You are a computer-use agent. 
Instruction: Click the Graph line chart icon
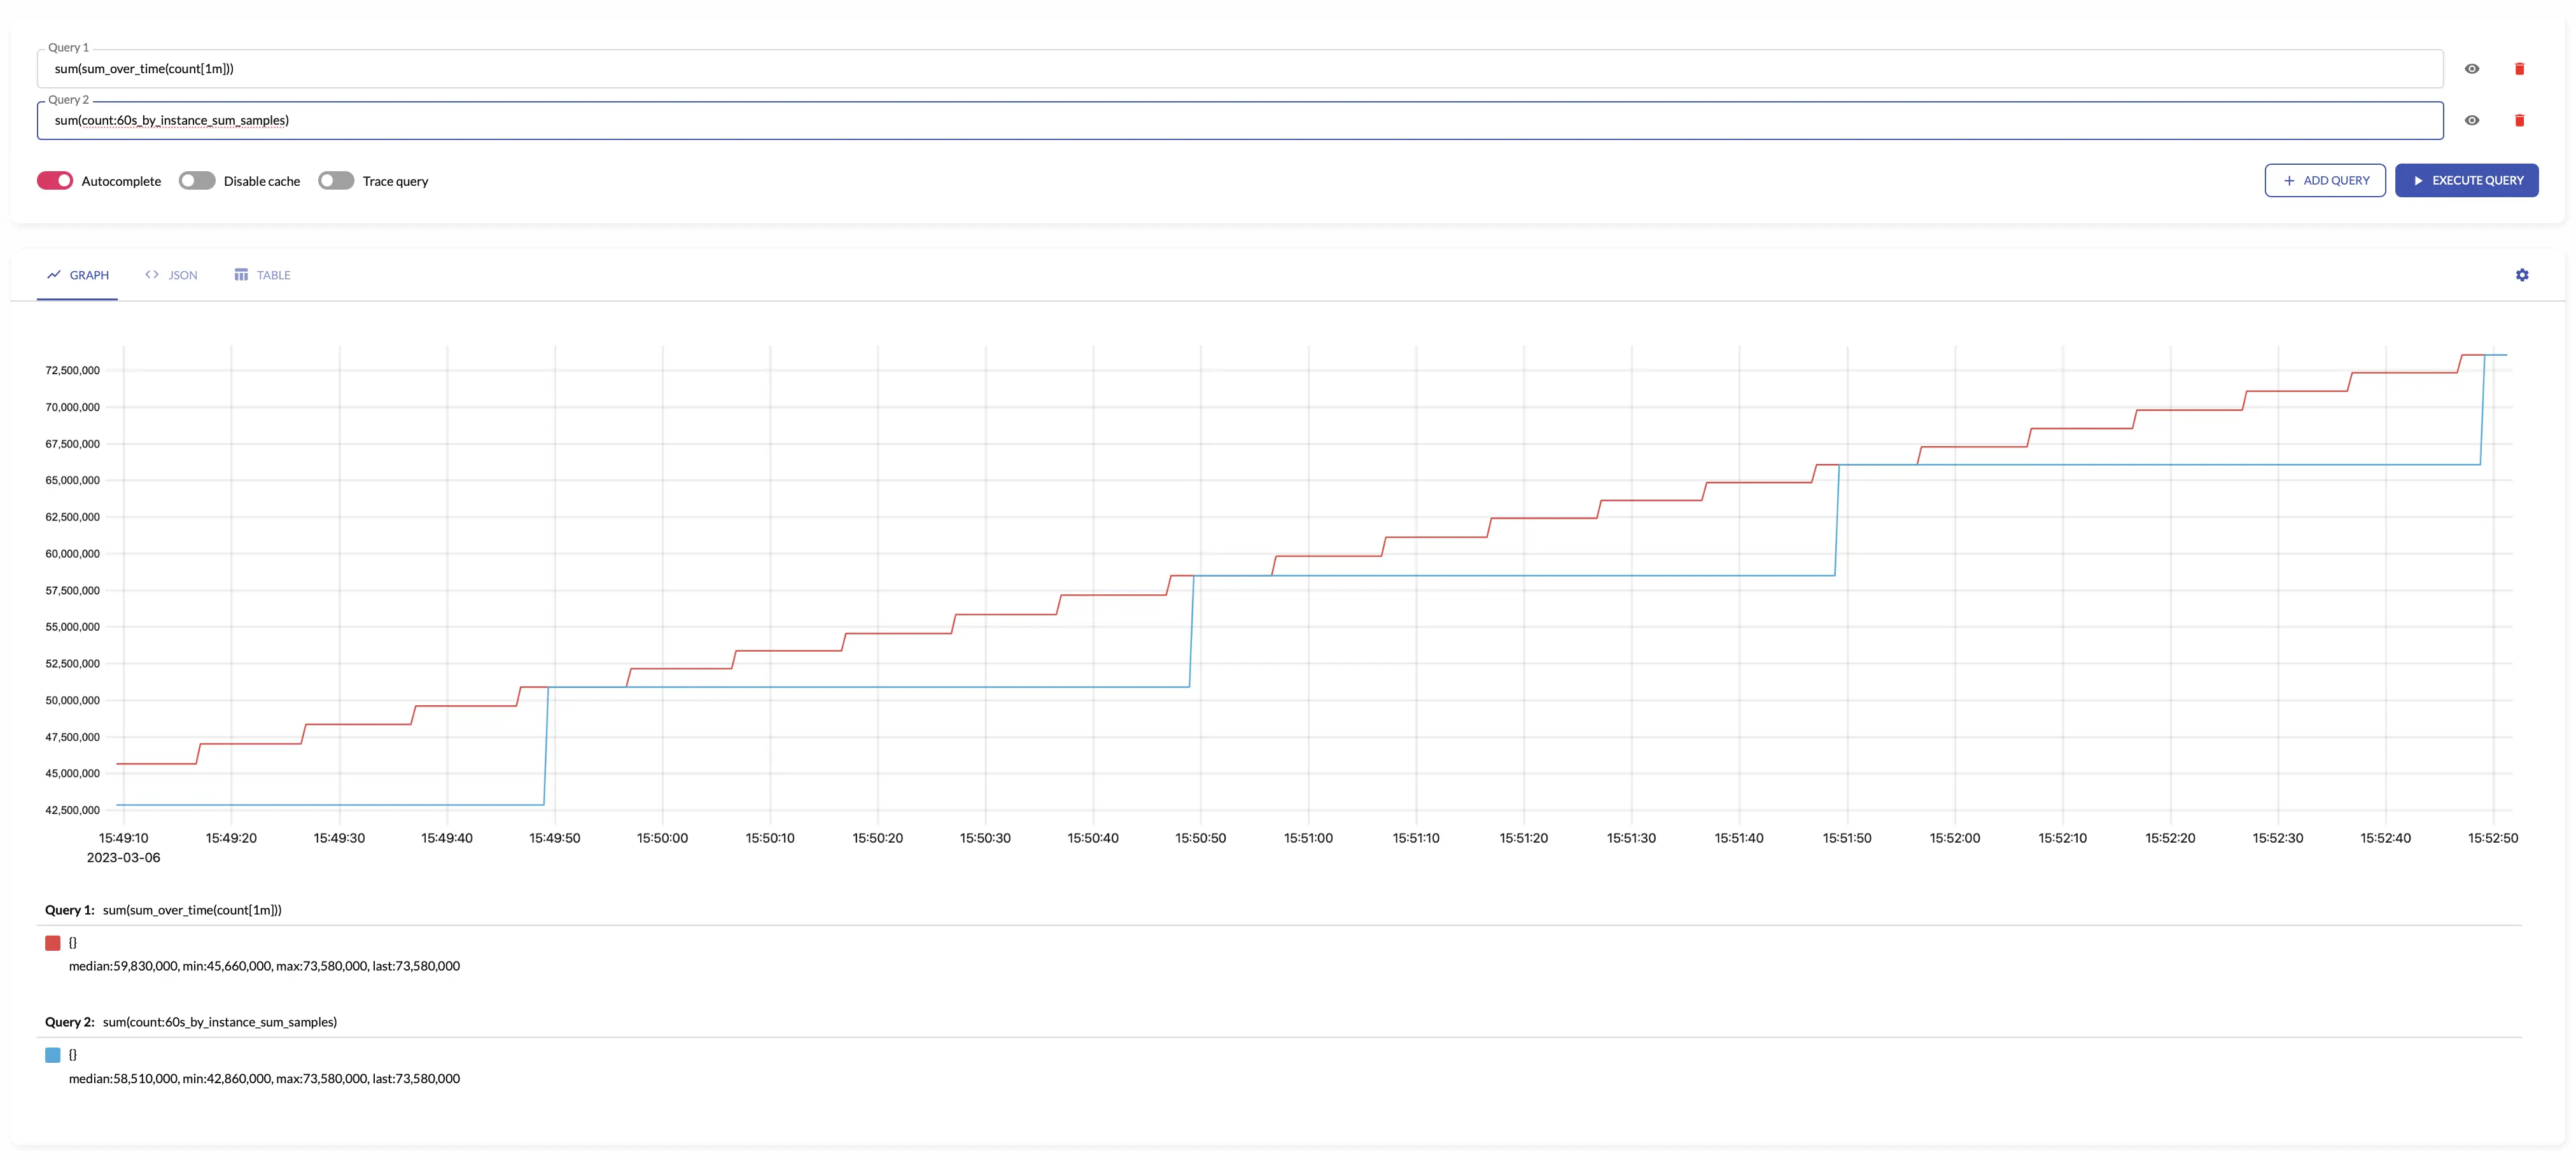click(x=54, y=275)
